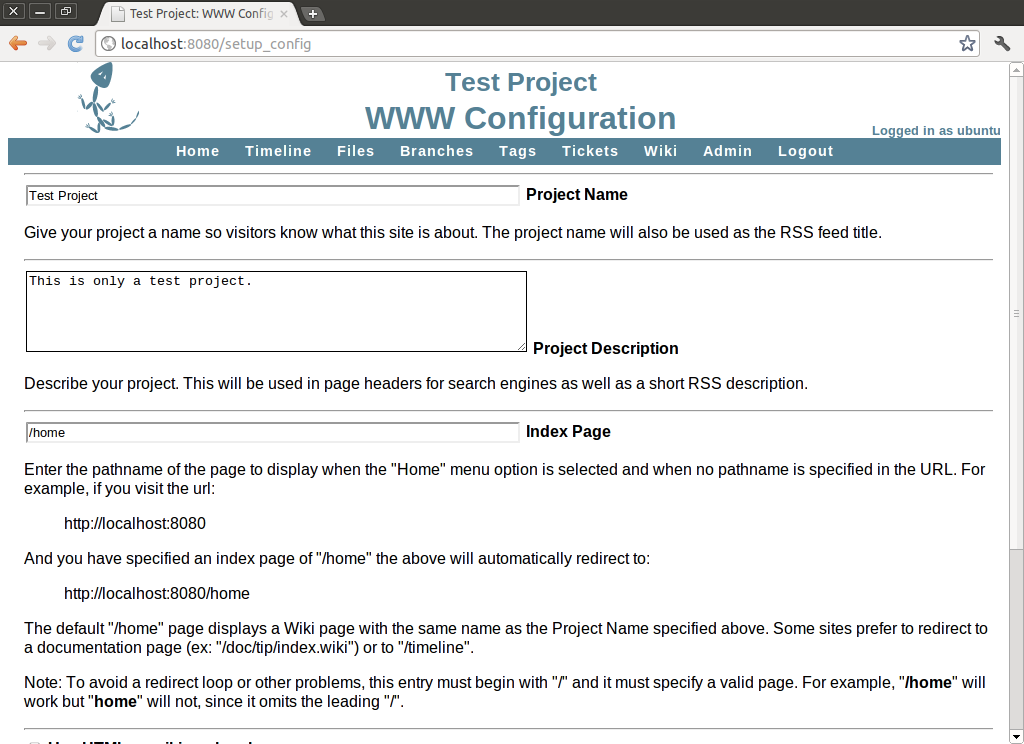Image resolution: width=1024 pixels, height=744 pixels.
Task: Minimize the browser window
Action: point(39,11)
